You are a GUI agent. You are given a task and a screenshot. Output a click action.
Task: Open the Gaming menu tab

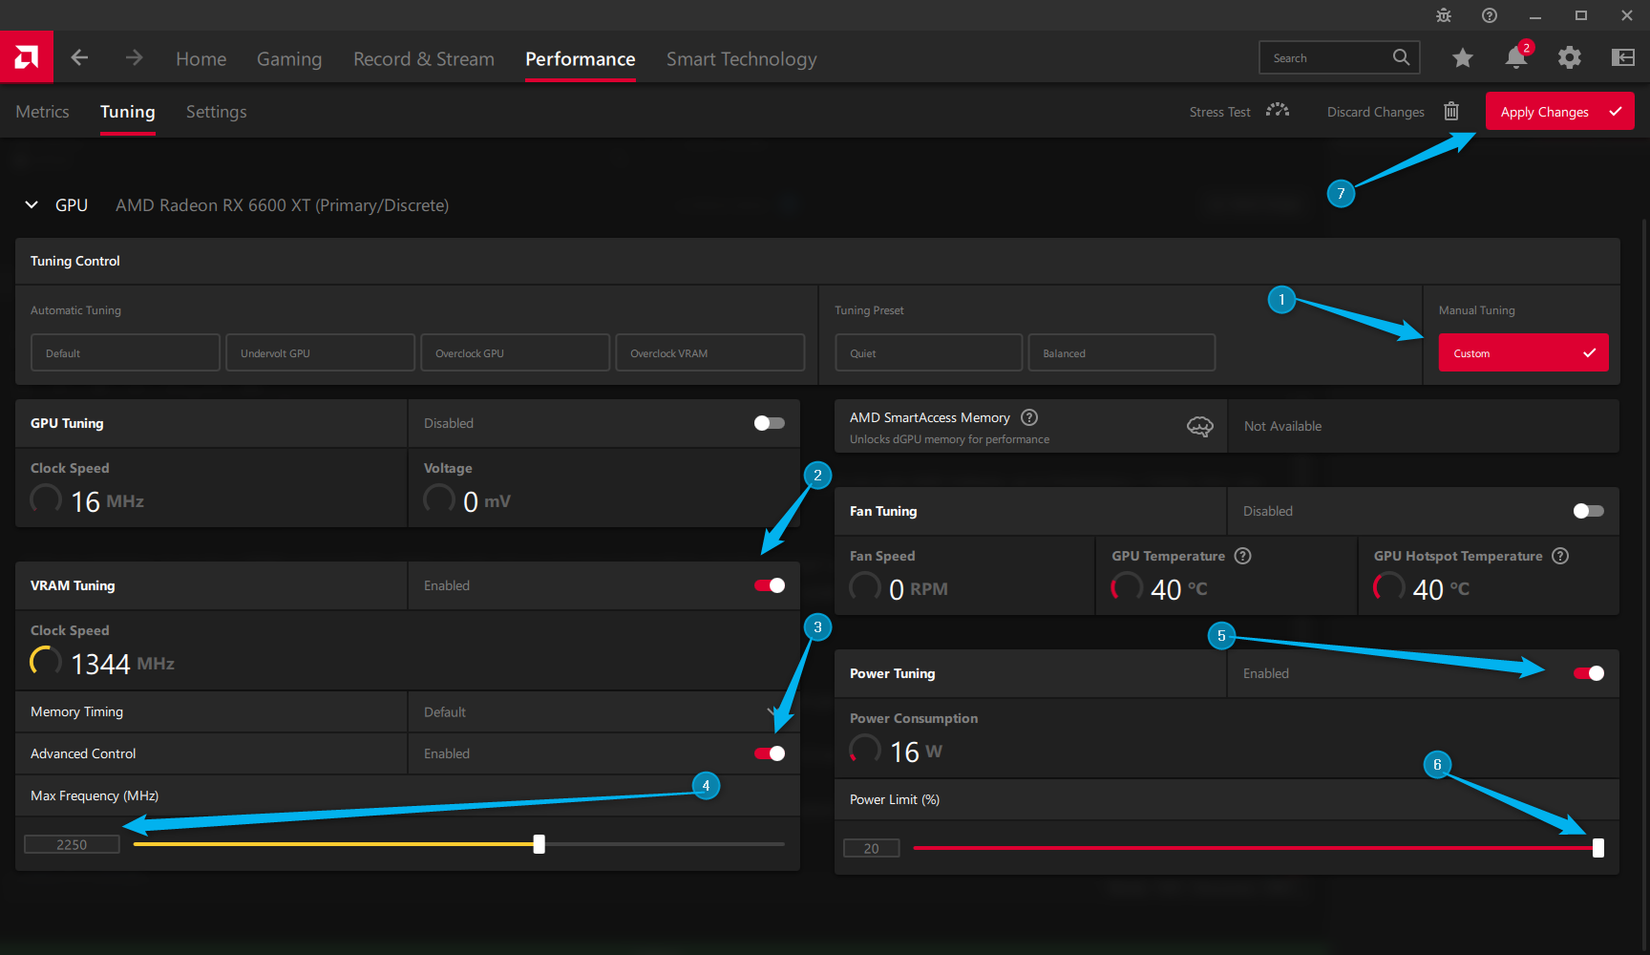point(289,59)
